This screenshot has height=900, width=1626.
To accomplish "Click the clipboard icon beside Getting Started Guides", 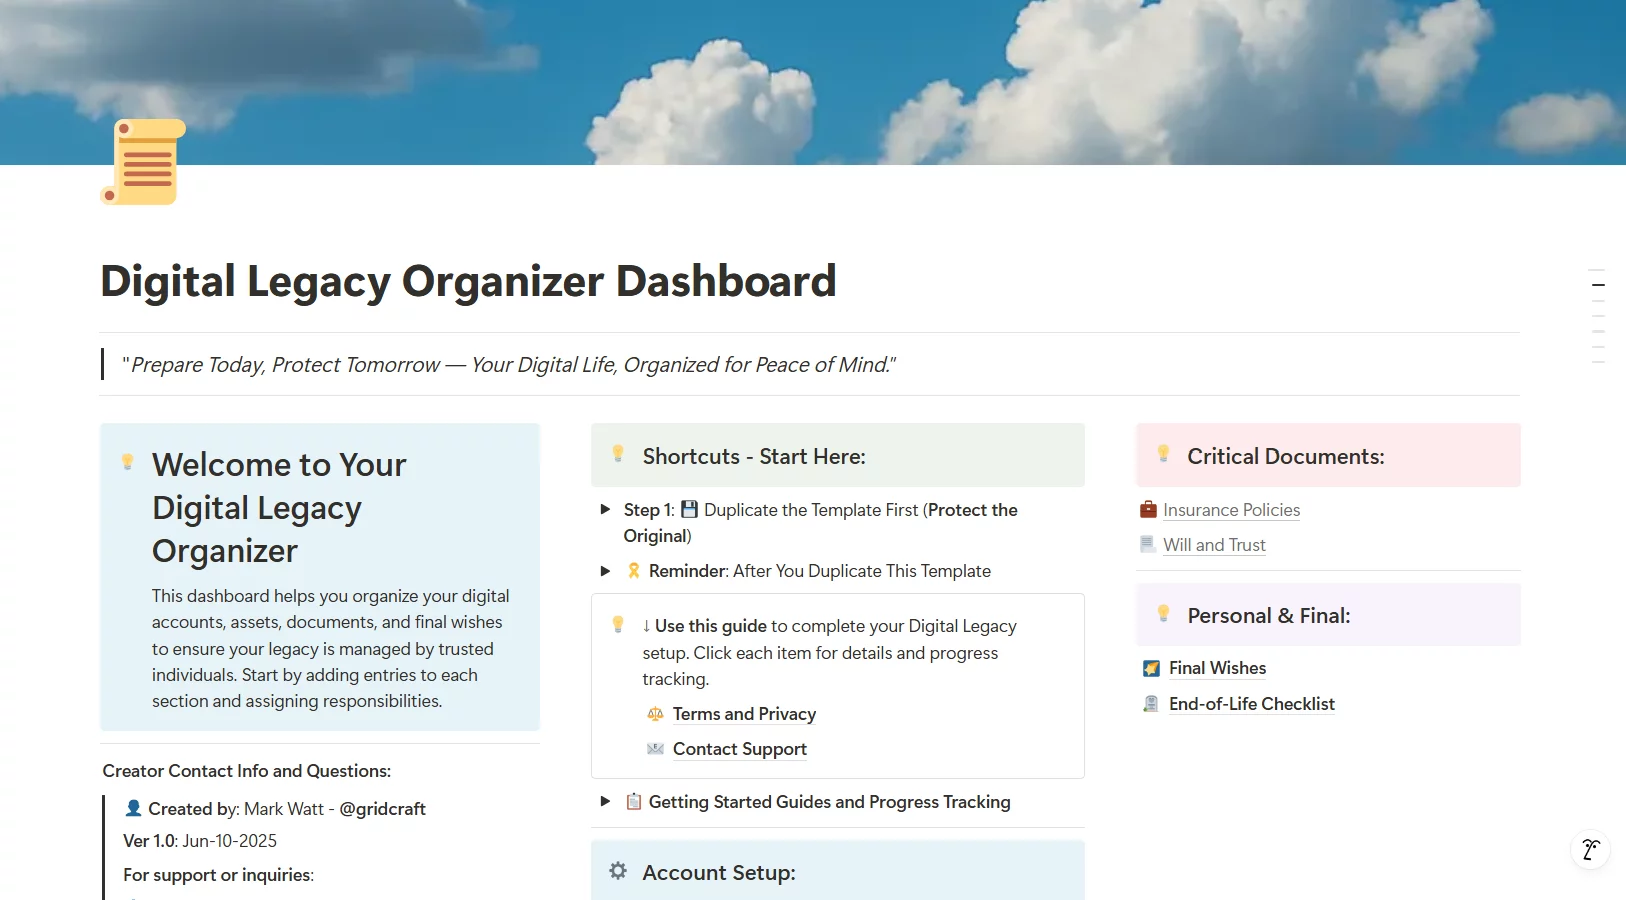I will click(x=633, y=801).
